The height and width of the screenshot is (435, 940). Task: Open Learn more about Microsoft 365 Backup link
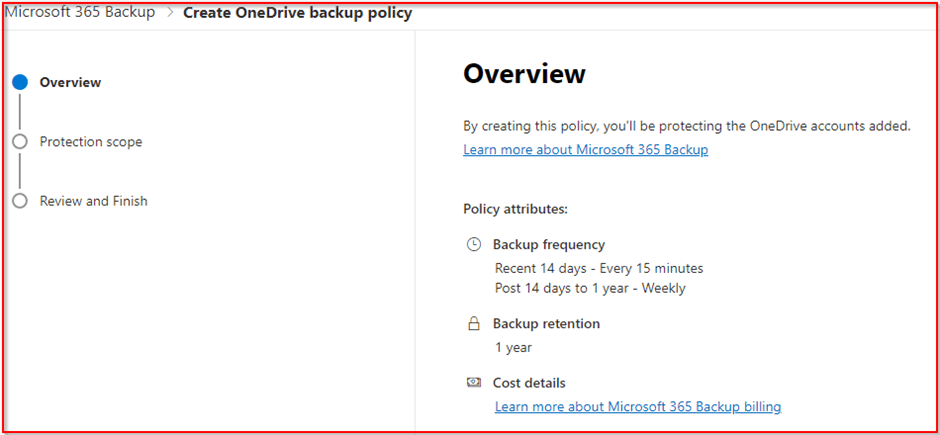click(x=585, y=150)
